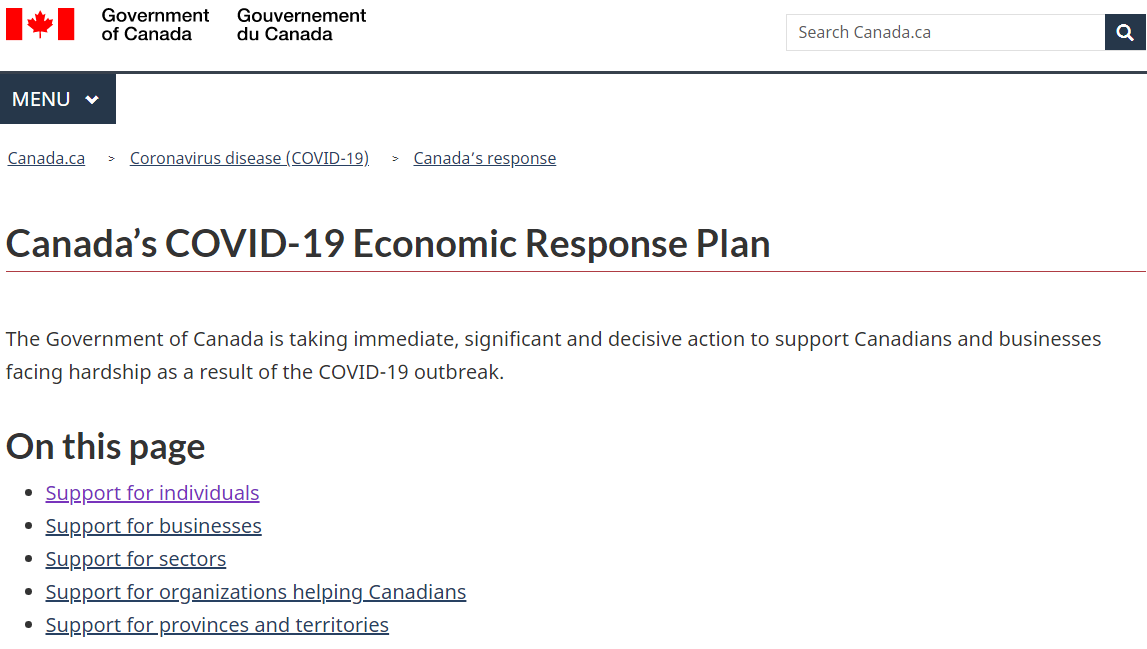1147x649 pixels.
Task: Open the MENU navigation button
Action: pos(58,99)
